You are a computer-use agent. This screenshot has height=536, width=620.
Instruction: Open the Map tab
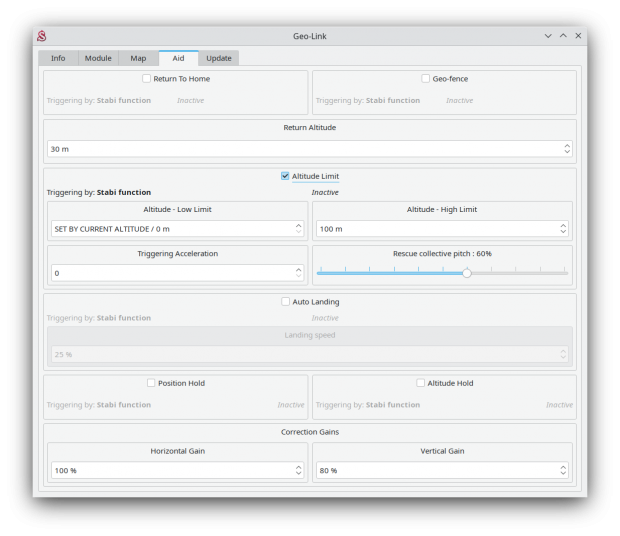point(138,58)
